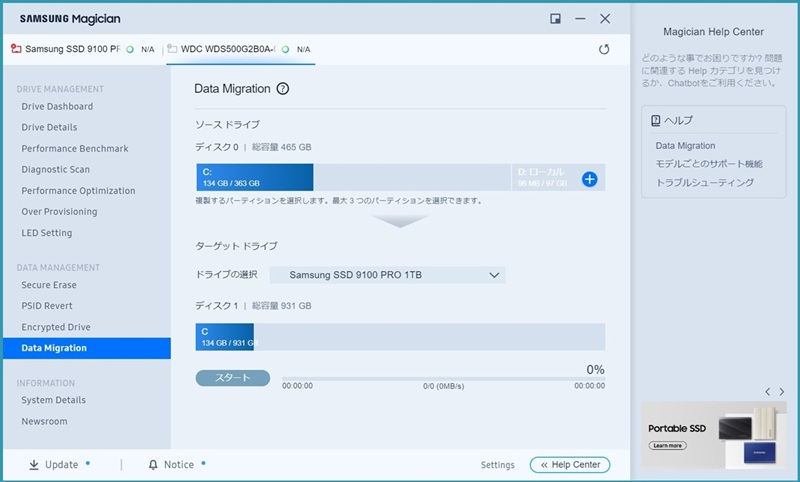Click Notice label in footer
Screen dimensions: 800x482
[x=179, y=465]
